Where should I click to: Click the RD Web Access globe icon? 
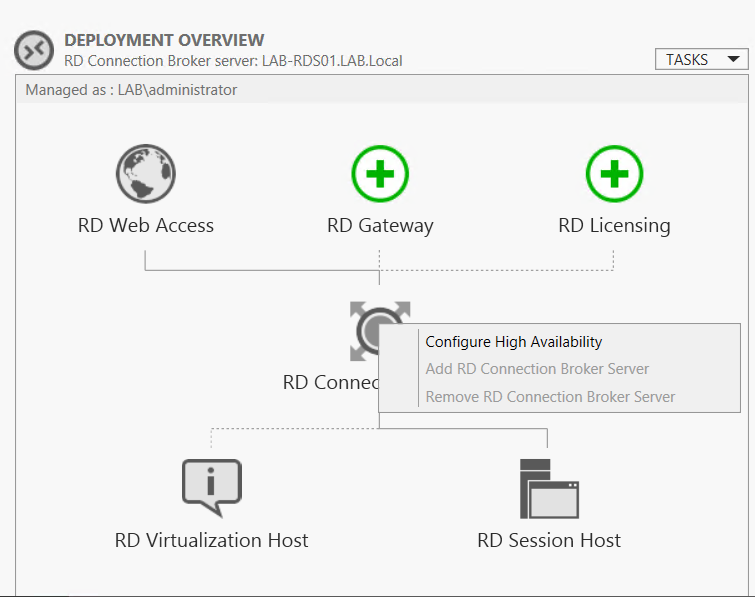(145, 174)
